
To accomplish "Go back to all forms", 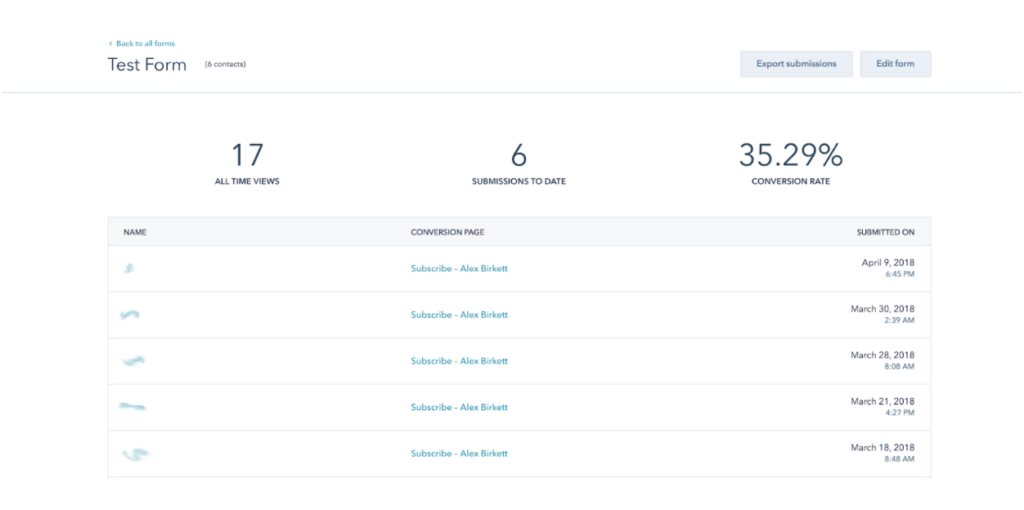I will click(143, 44).
